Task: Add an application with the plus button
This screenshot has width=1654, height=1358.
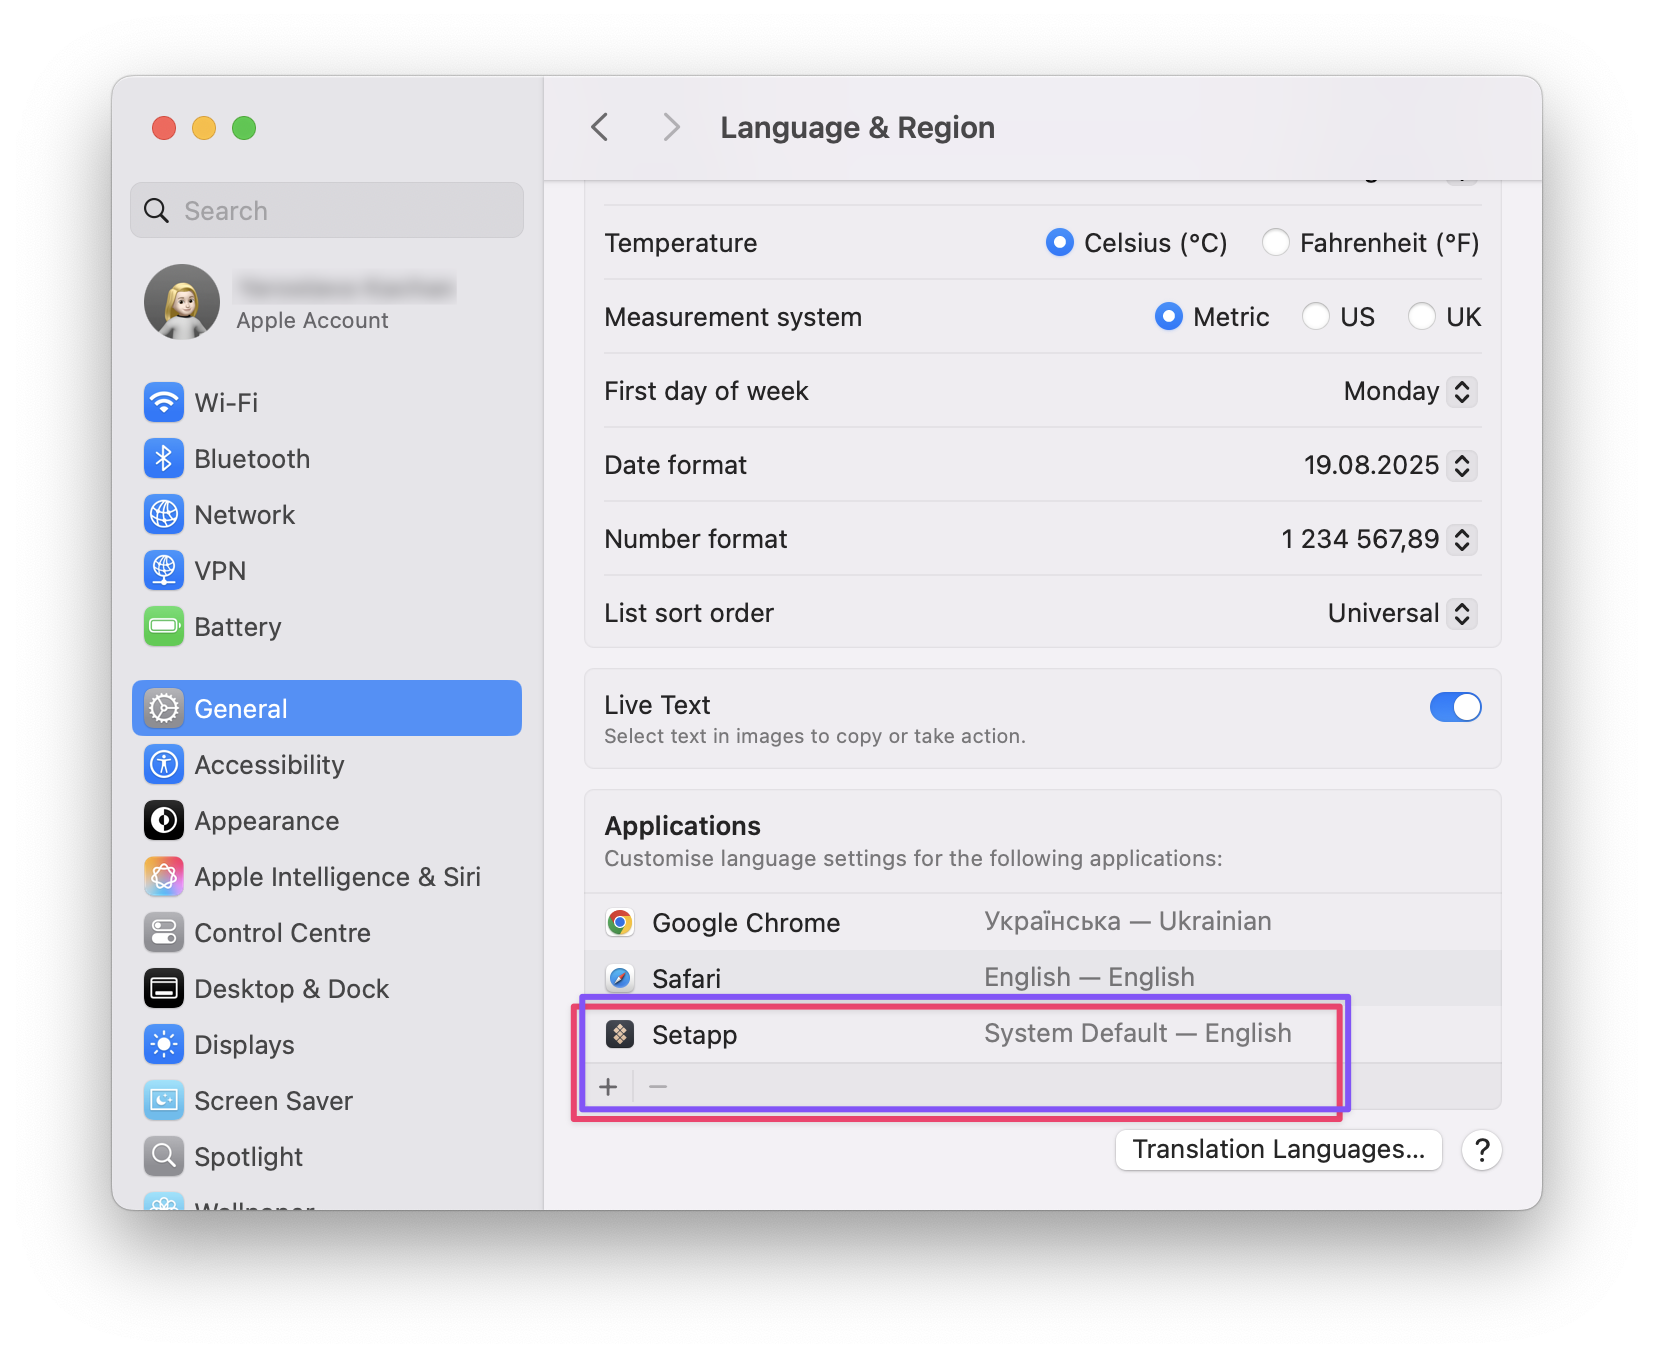Action: pyautogui.click(x=608, y=1086)
